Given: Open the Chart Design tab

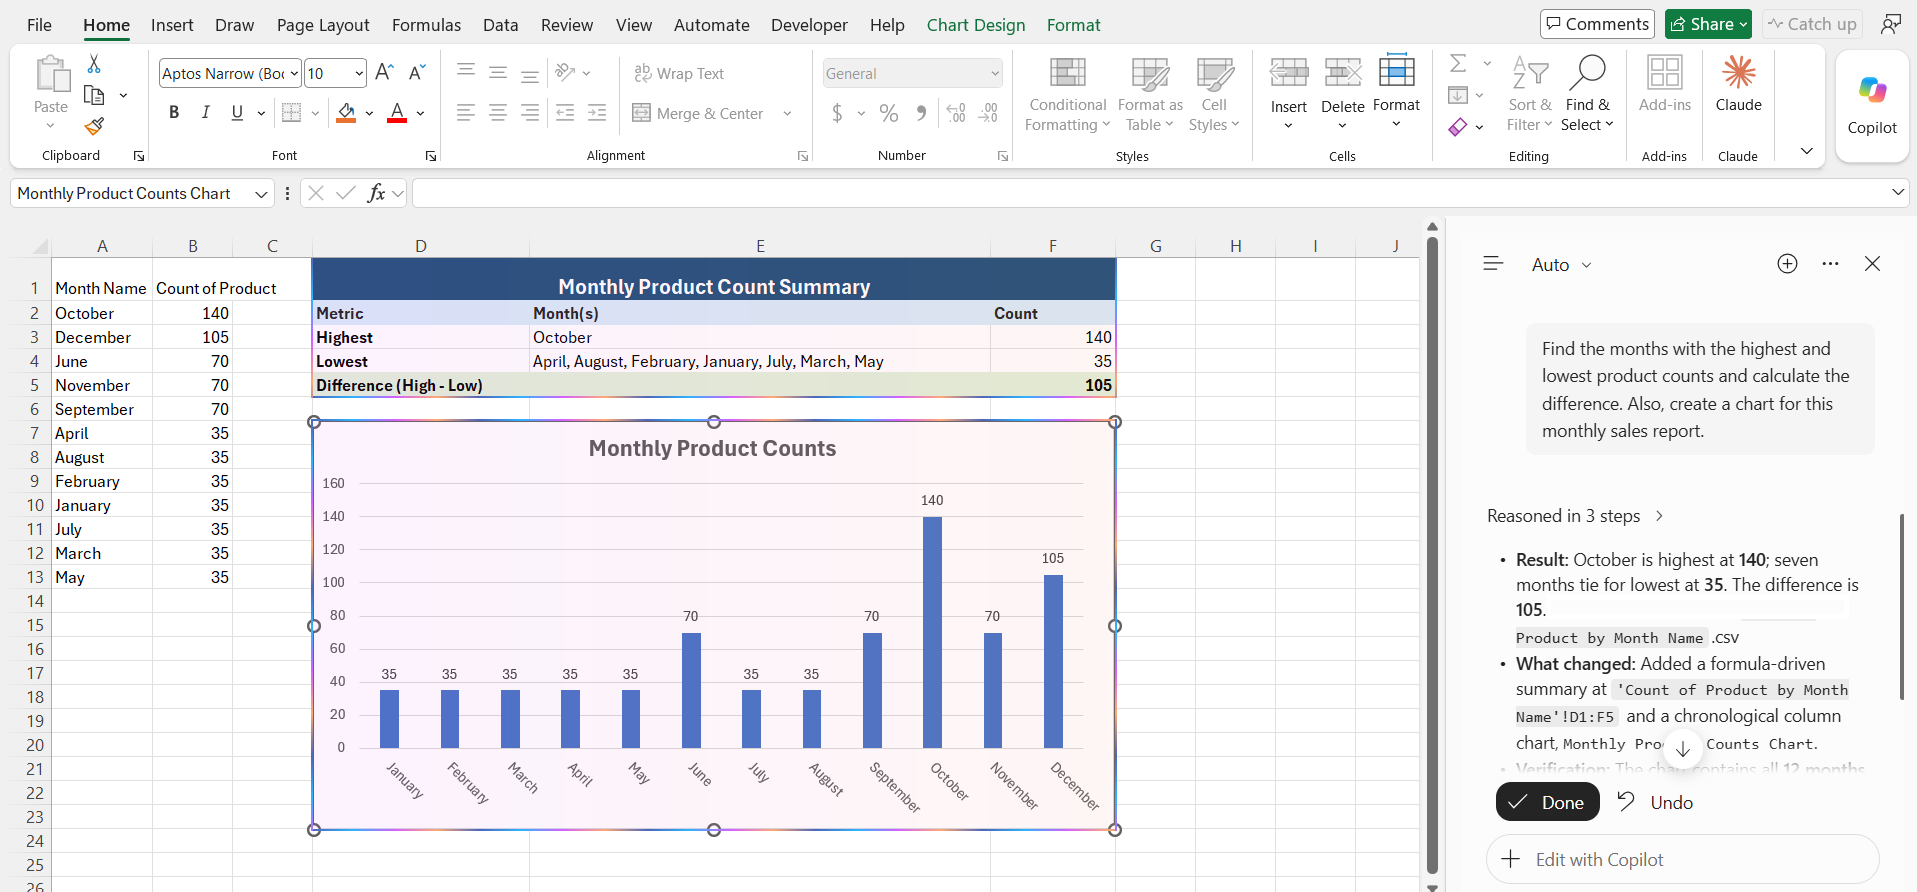Looking at the screenshot, I should pos(976,25).
